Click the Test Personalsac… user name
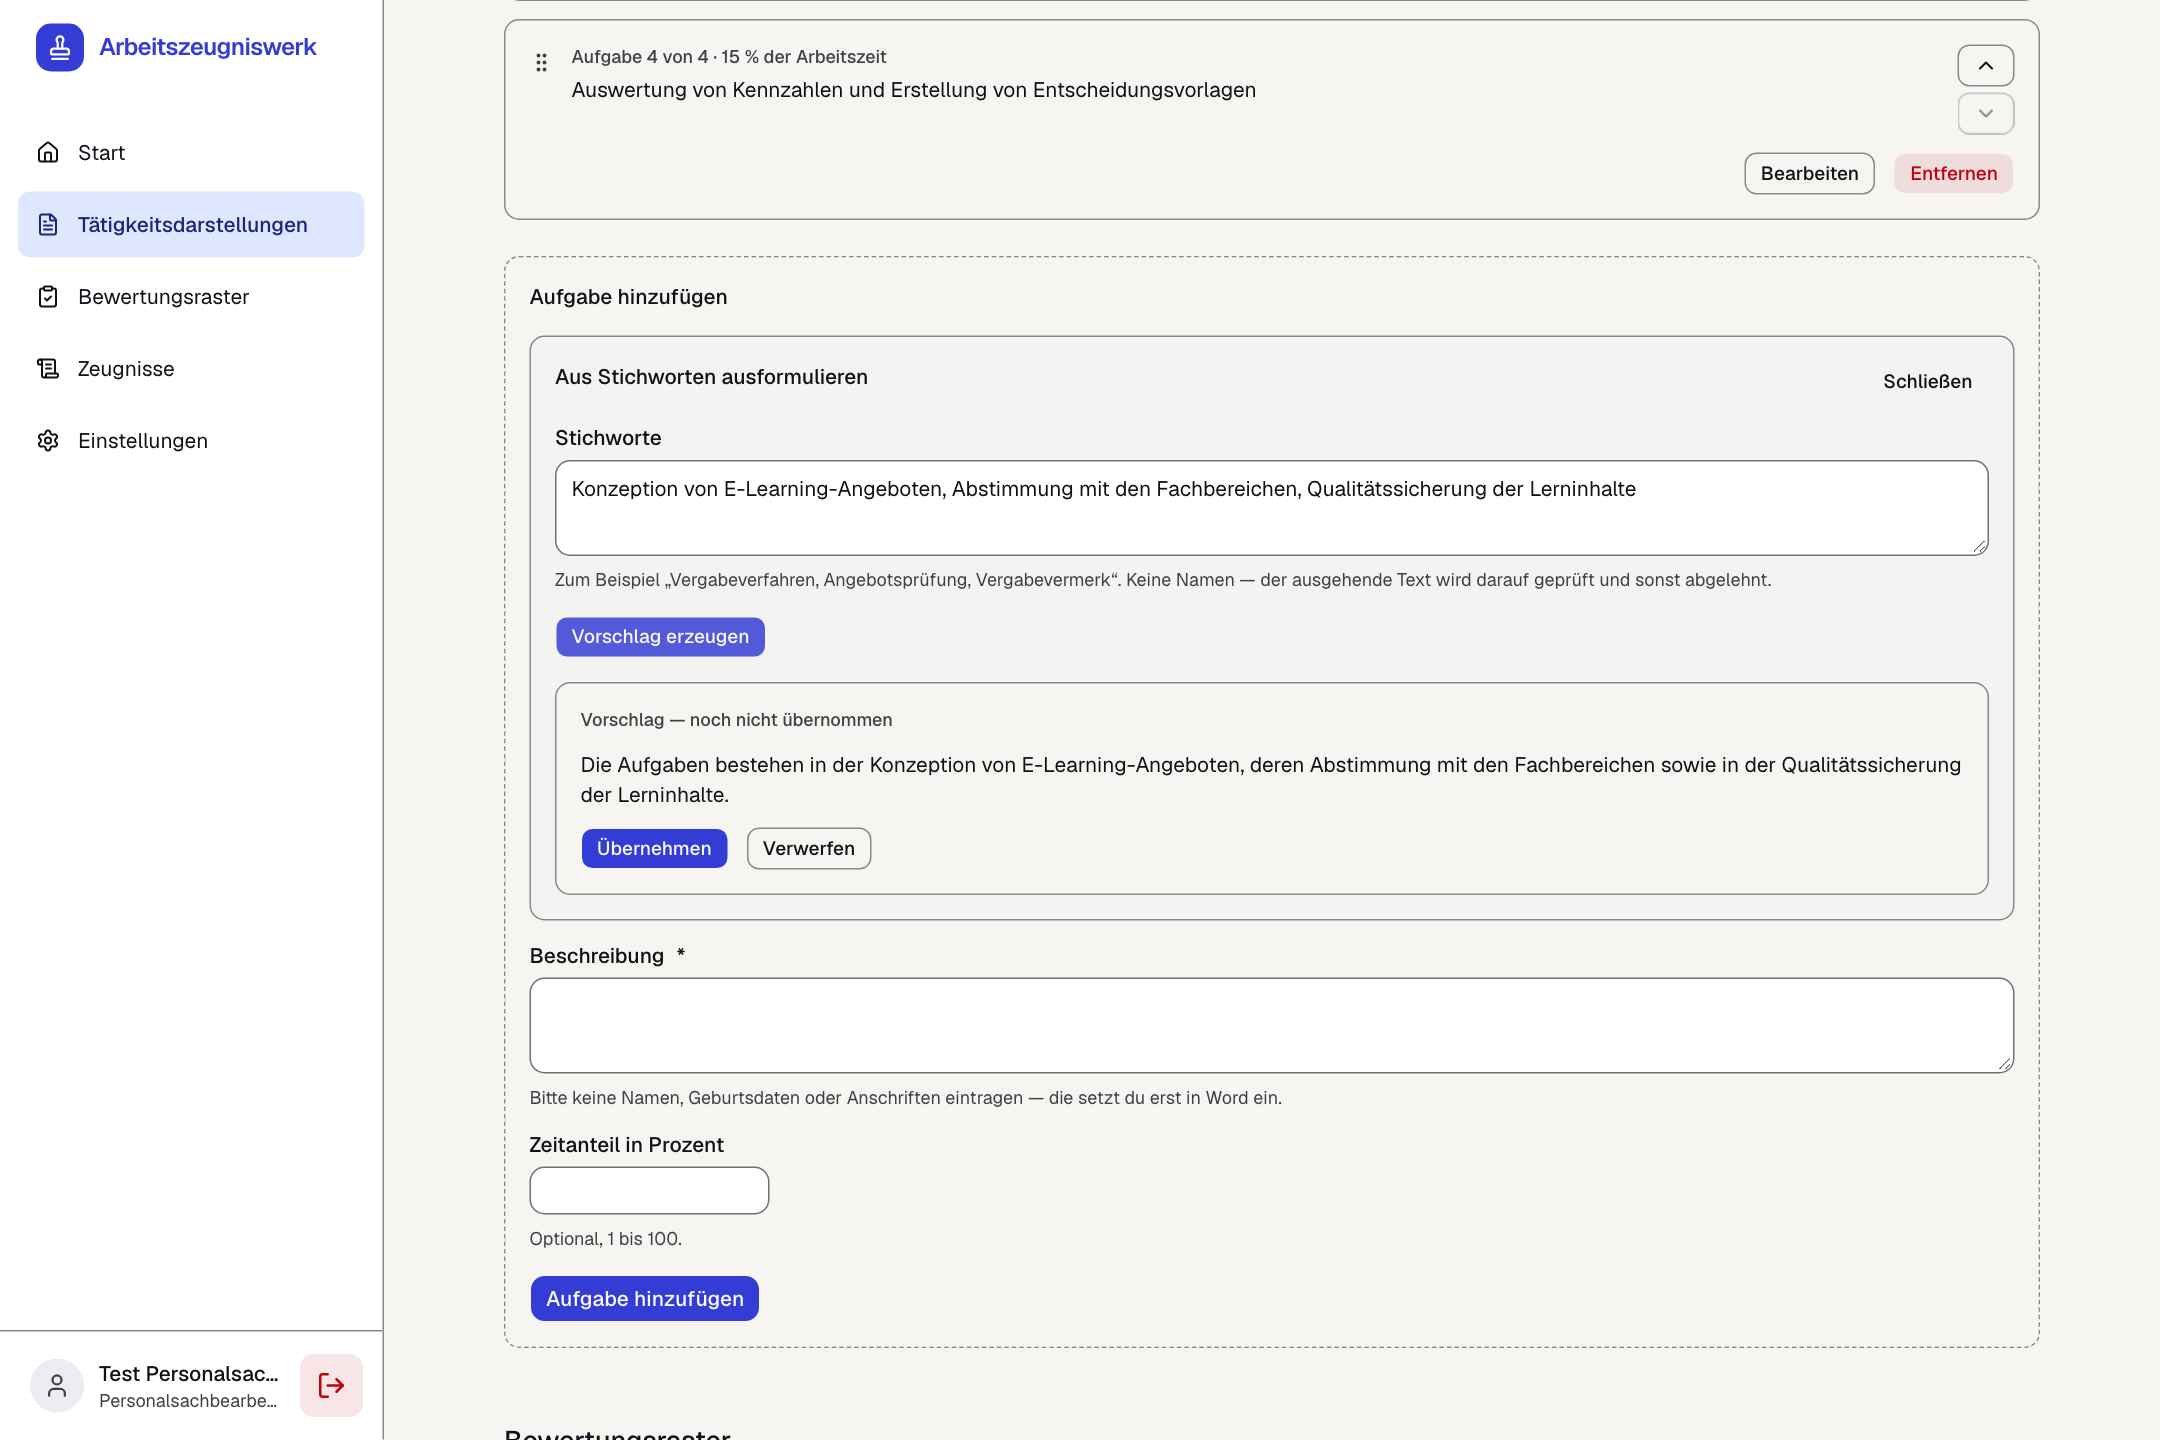Screen dimensions: 2160x1440 click(188, 1373)
